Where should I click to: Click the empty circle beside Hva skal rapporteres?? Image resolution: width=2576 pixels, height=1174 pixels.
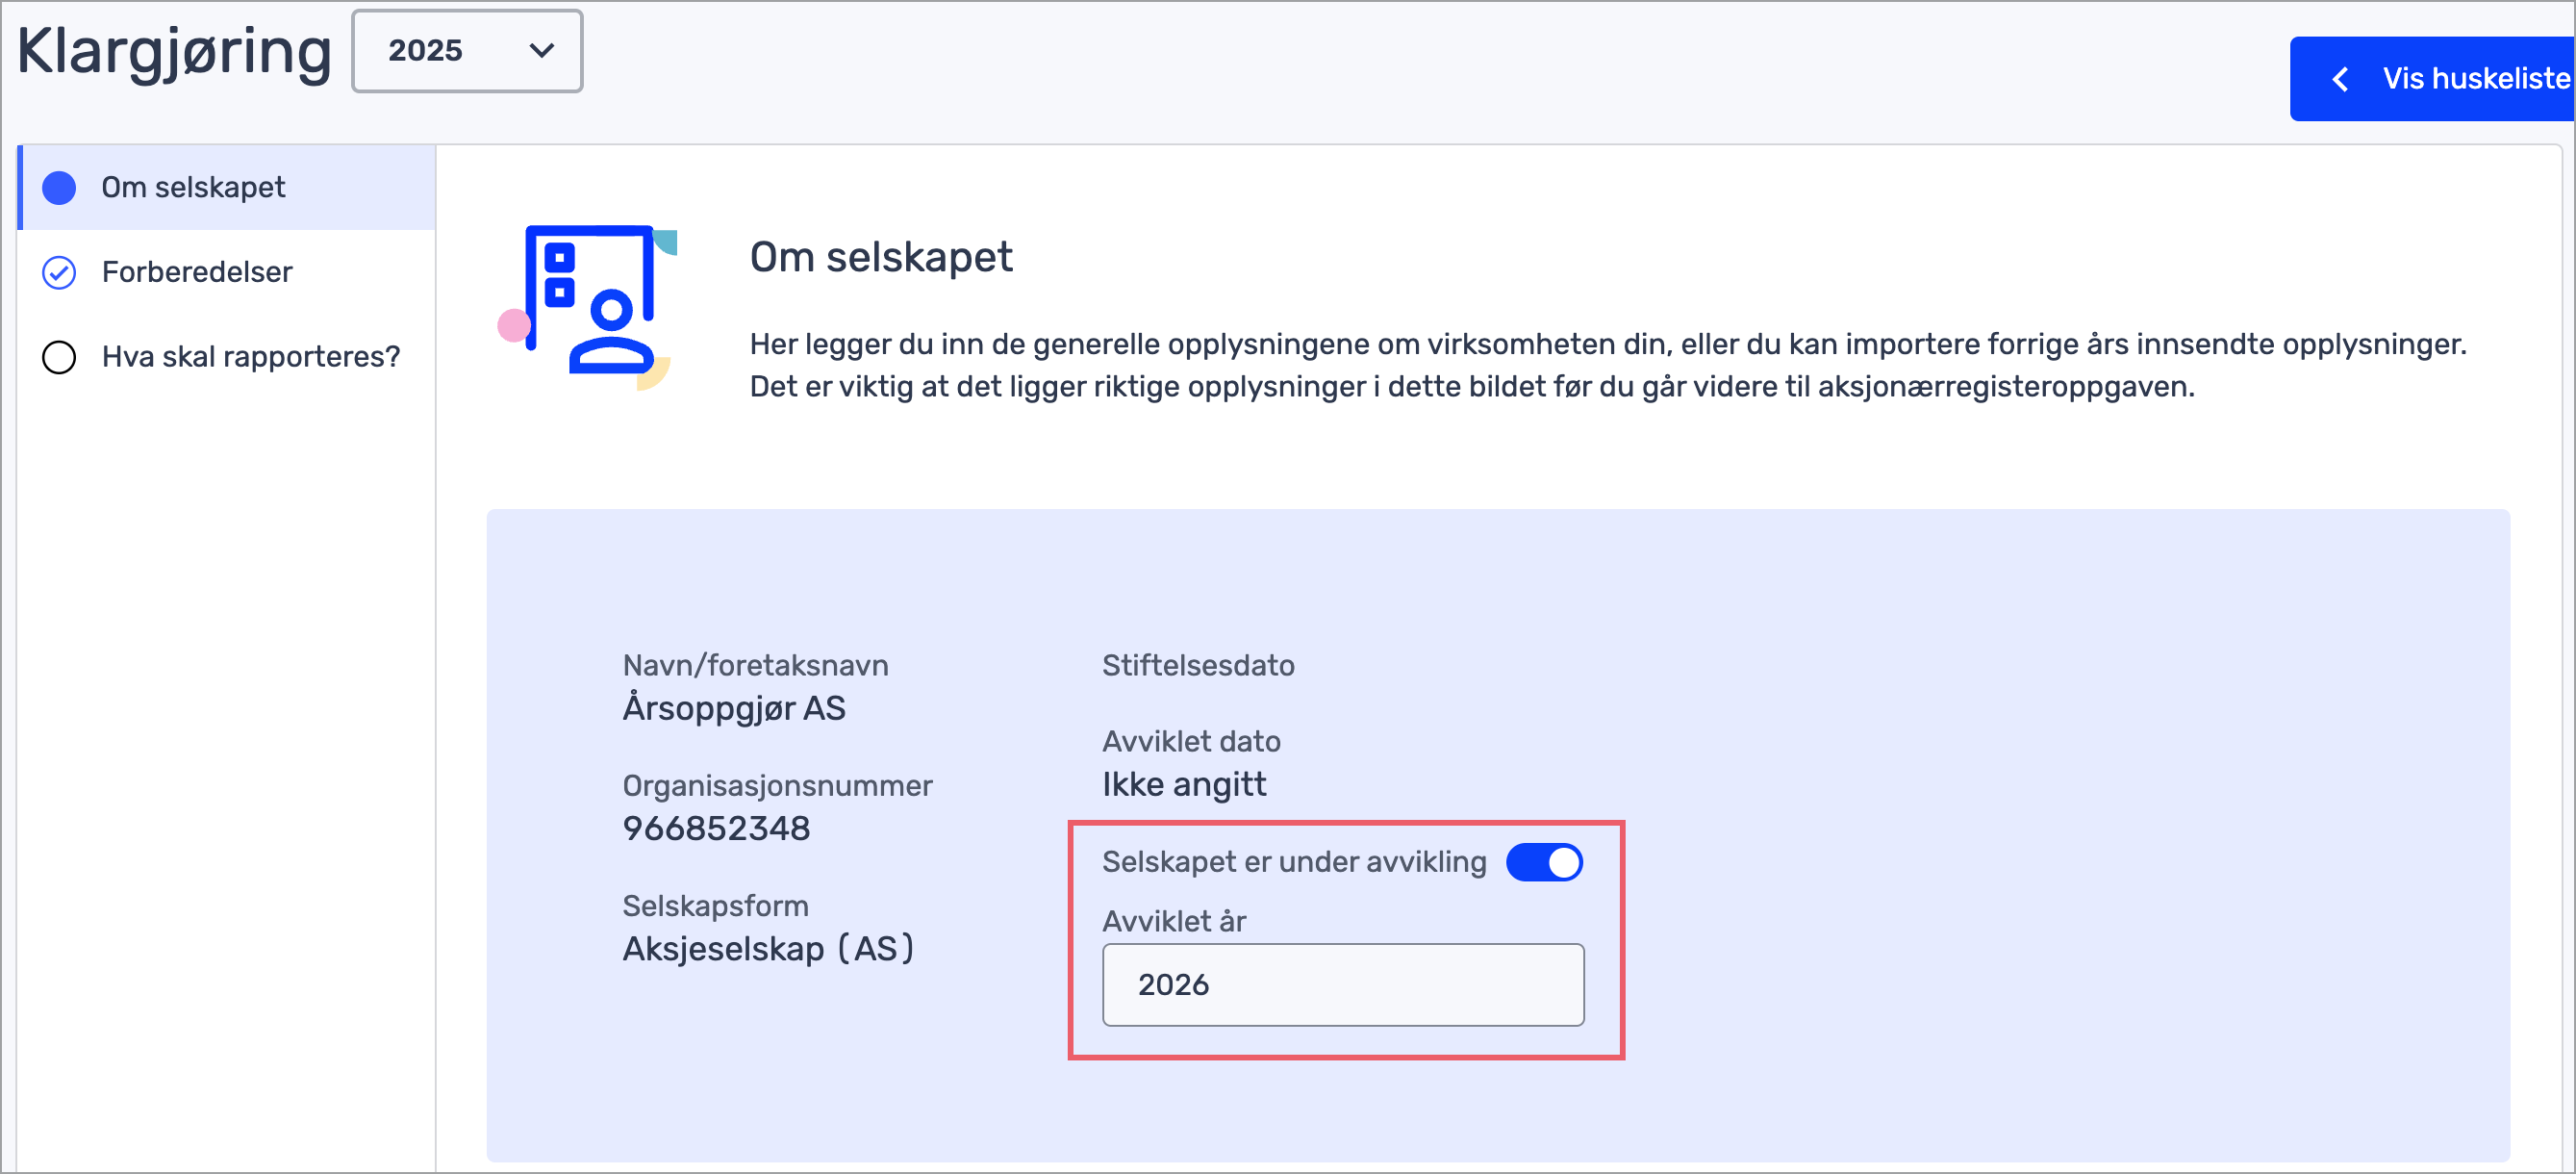(x=59, y=357)
